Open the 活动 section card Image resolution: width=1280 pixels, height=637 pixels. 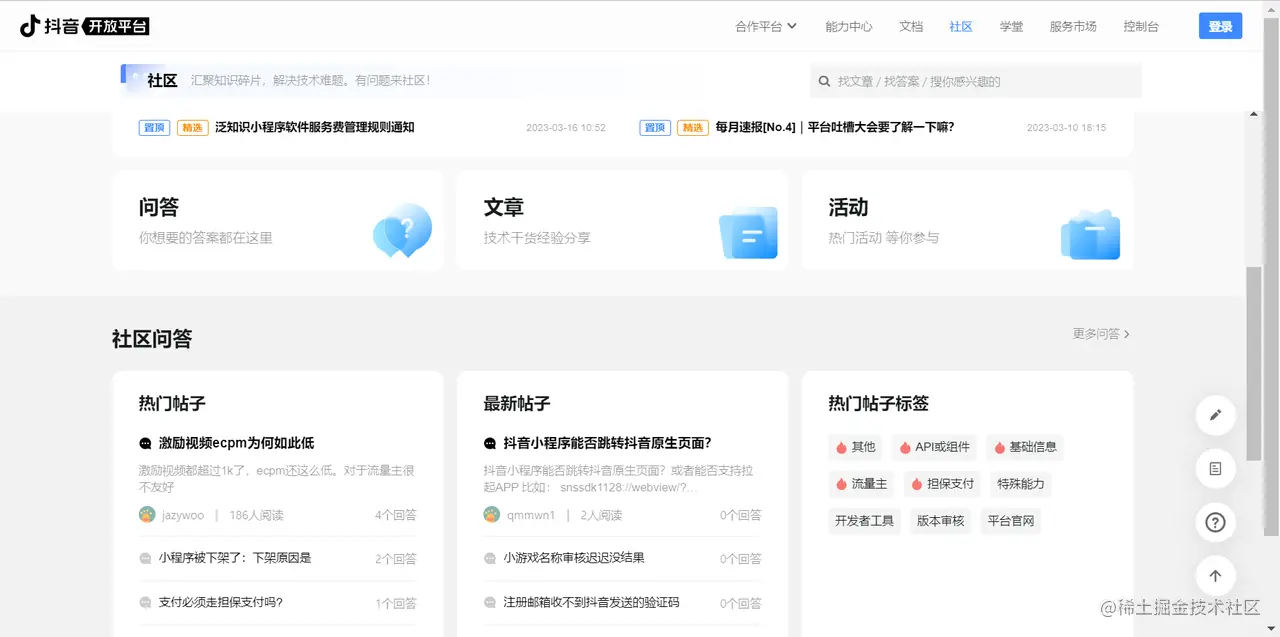tap(967, 220)
